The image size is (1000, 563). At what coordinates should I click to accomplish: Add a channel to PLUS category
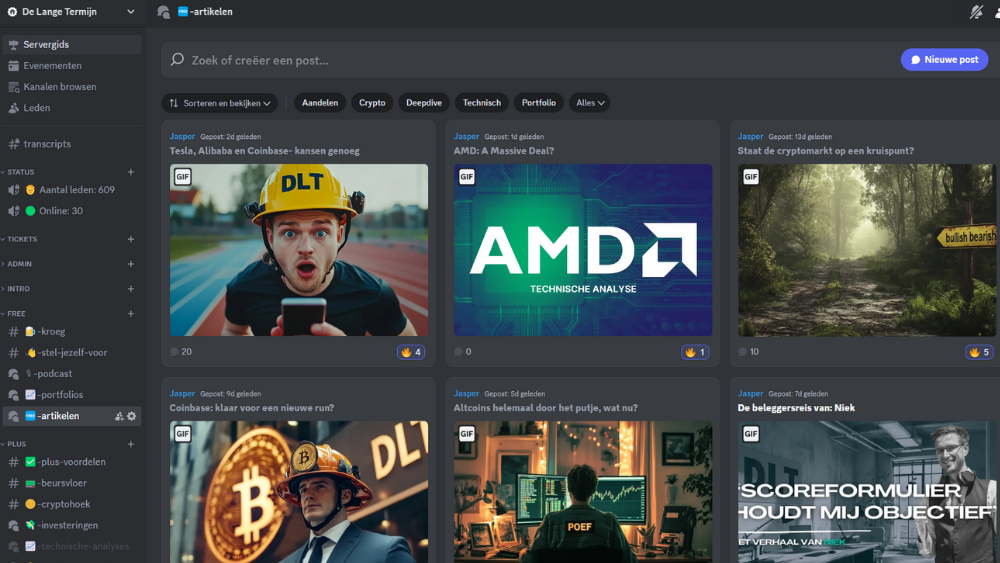pos(131,444)
